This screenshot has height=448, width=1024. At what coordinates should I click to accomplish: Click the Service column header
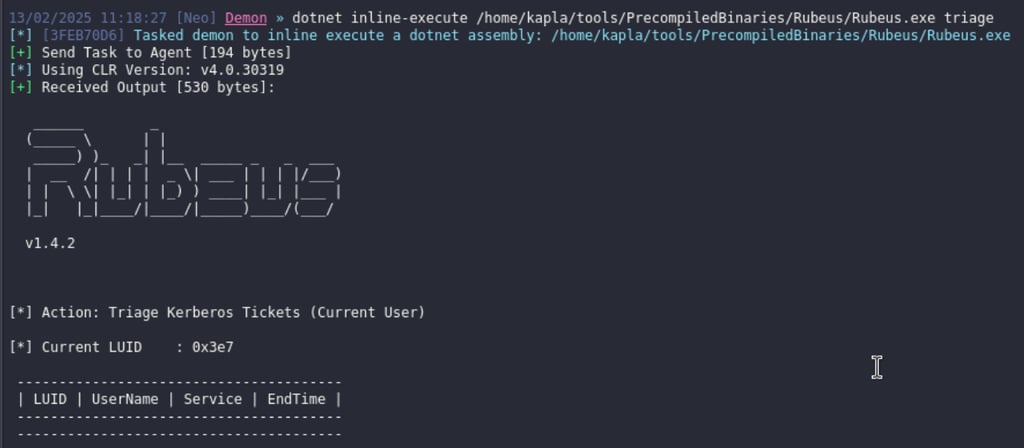[212, 399]
